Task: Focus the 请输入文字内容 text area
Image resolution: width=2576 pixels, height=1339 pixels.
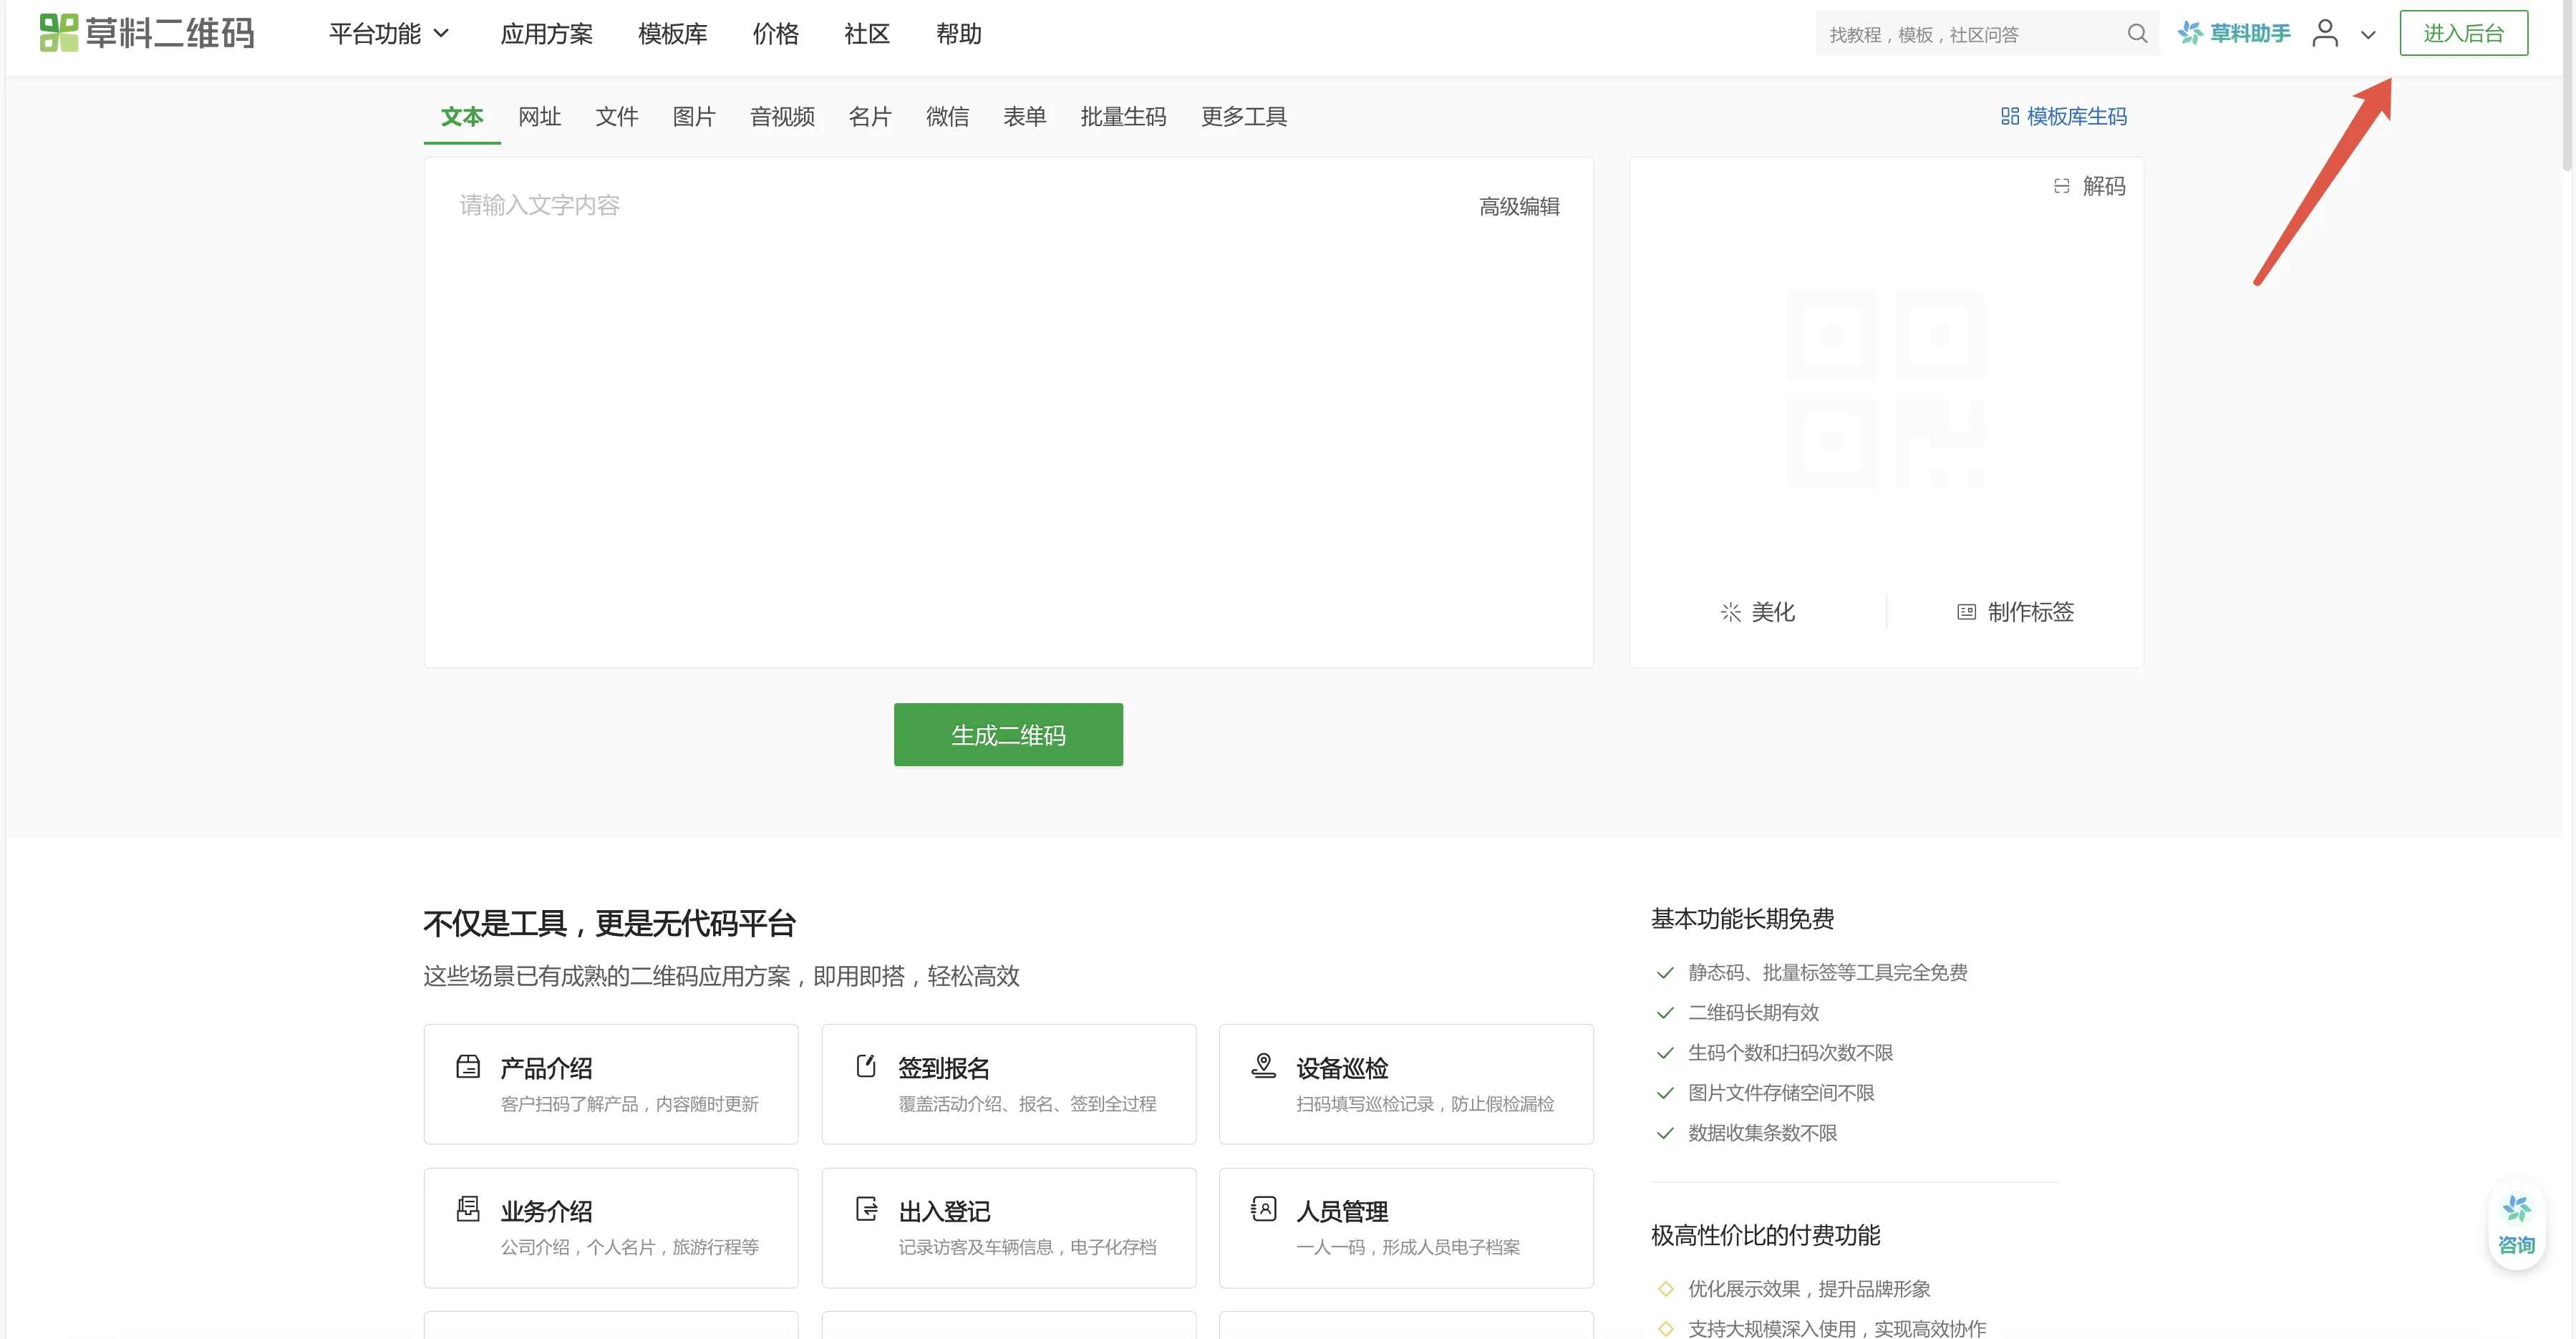Action: click(x=1008, y=412)
